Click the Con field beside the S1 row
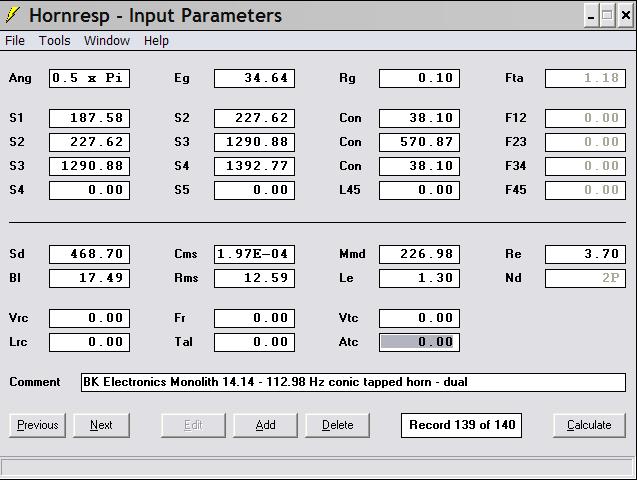Viewport: 637px width, 480px height. coord(419,118)
